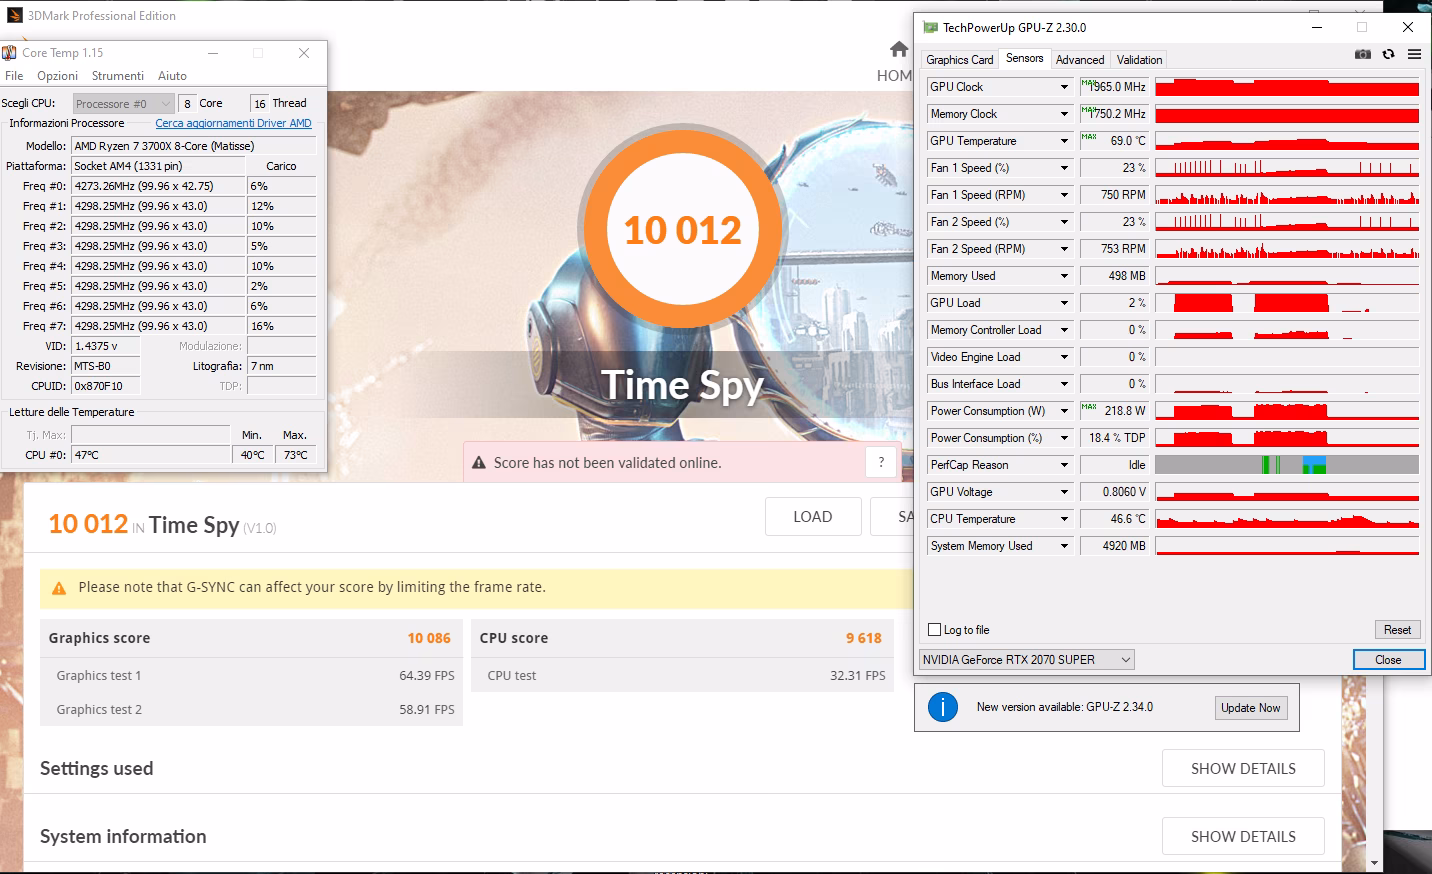Viewport: 1432px width, 874px height.
Task: Switch to the Advanced tab
Action: coord(1080,60)
